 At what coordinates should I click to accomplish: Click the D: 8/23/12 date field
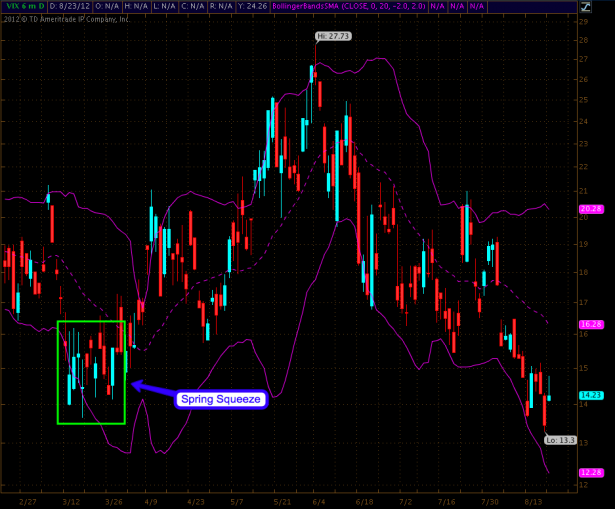[68, 6]
